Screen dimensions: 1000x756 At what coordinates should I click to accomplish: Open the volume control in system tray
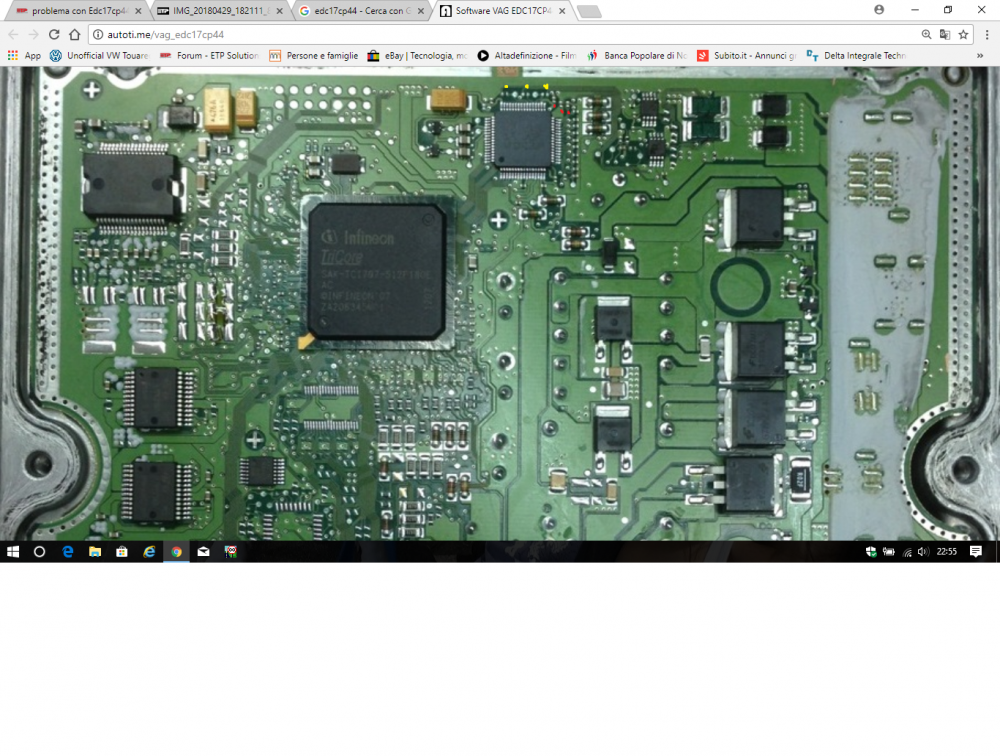921,551
